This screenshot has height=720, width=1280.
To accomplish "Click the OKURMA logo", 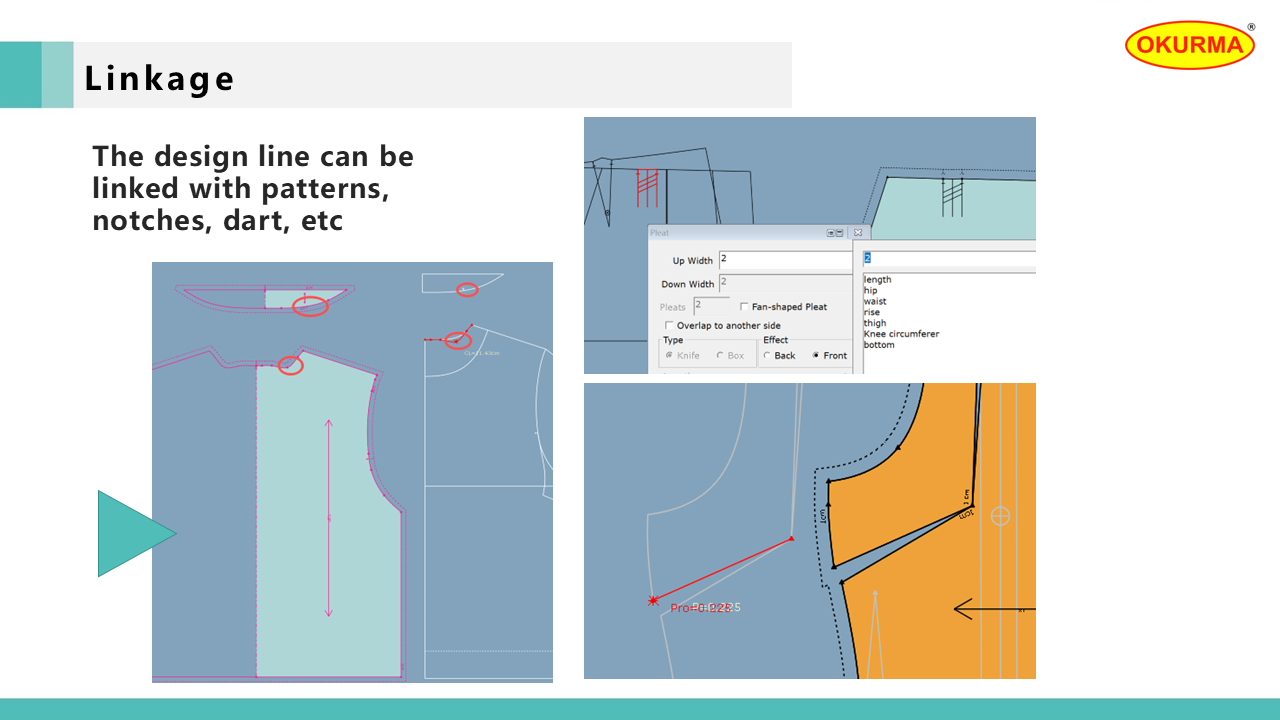I will [1189, 46].
